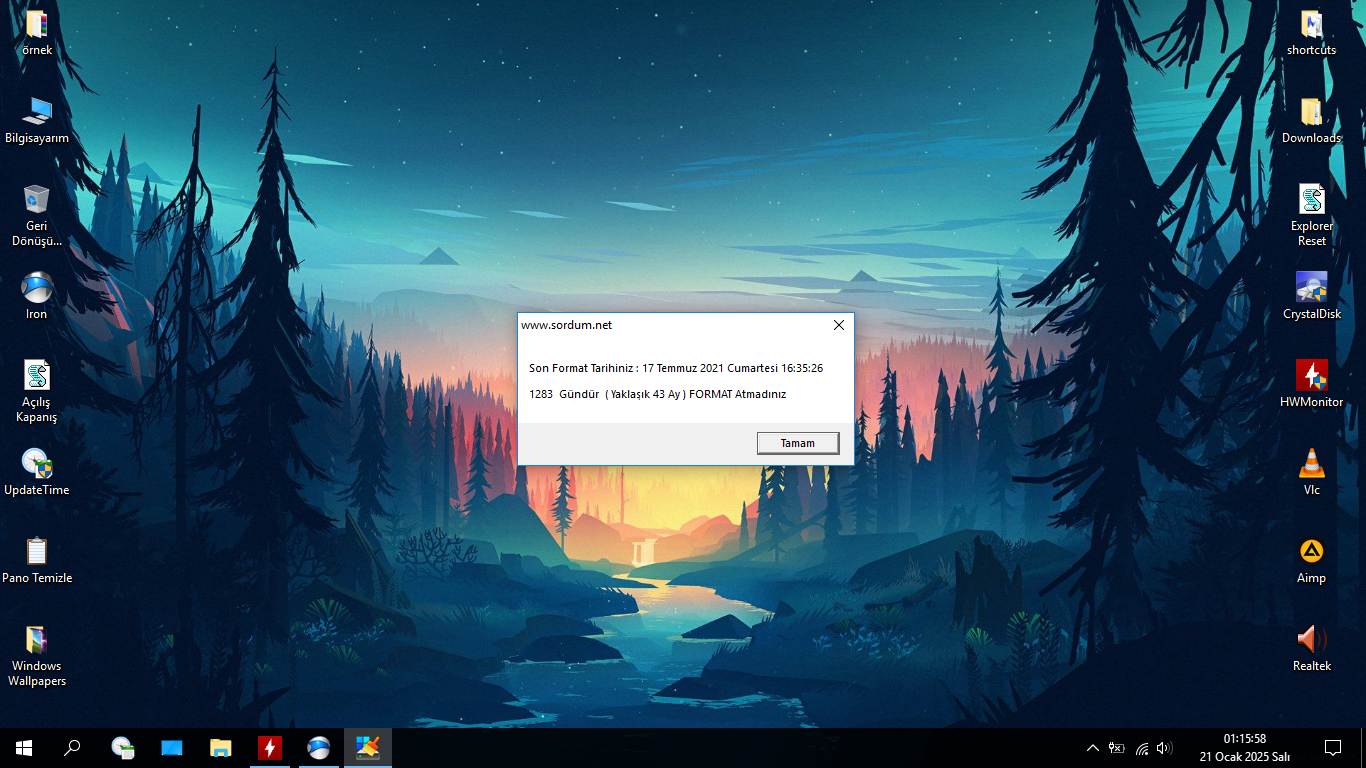The image size is (1366, 768).
Task: Expand the hidden system tray icons
Action: point(1093,748)
